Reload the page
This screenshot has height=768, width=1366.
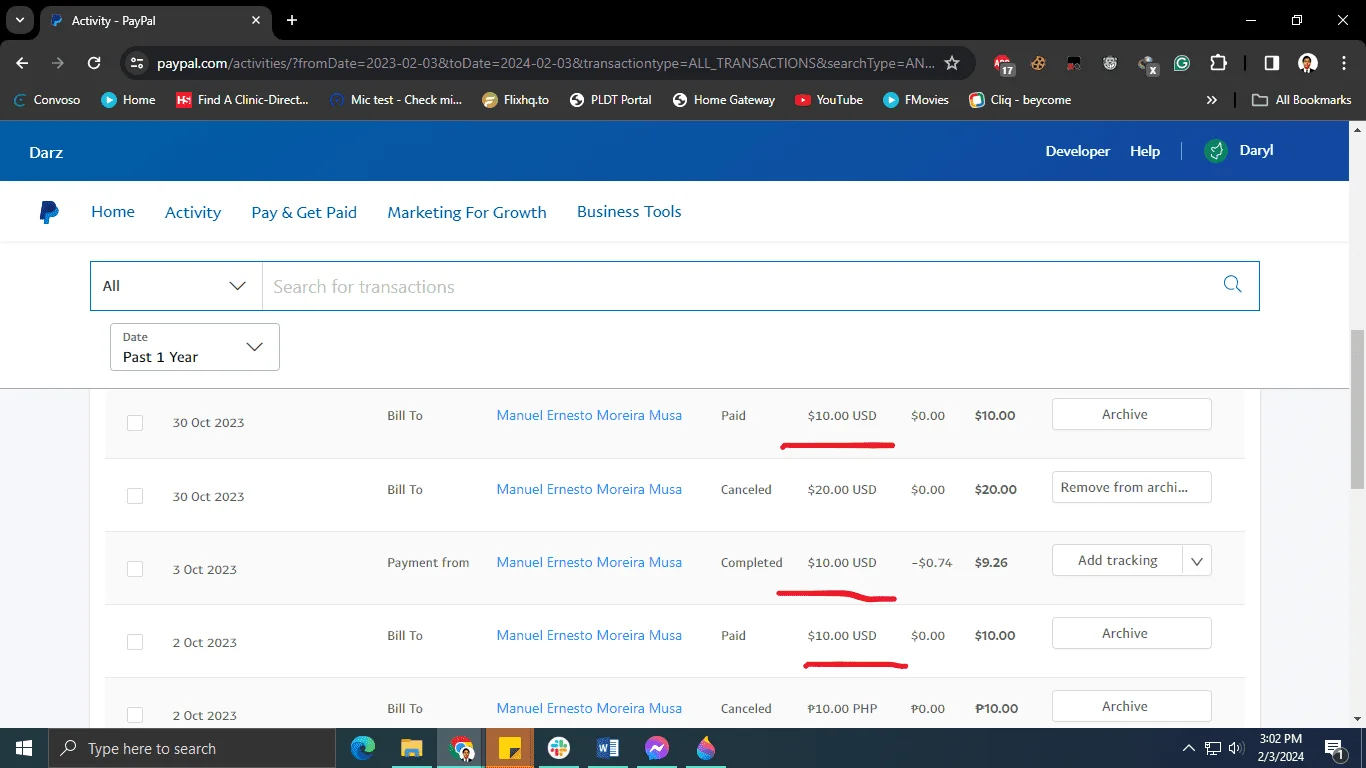pos(93,63)
